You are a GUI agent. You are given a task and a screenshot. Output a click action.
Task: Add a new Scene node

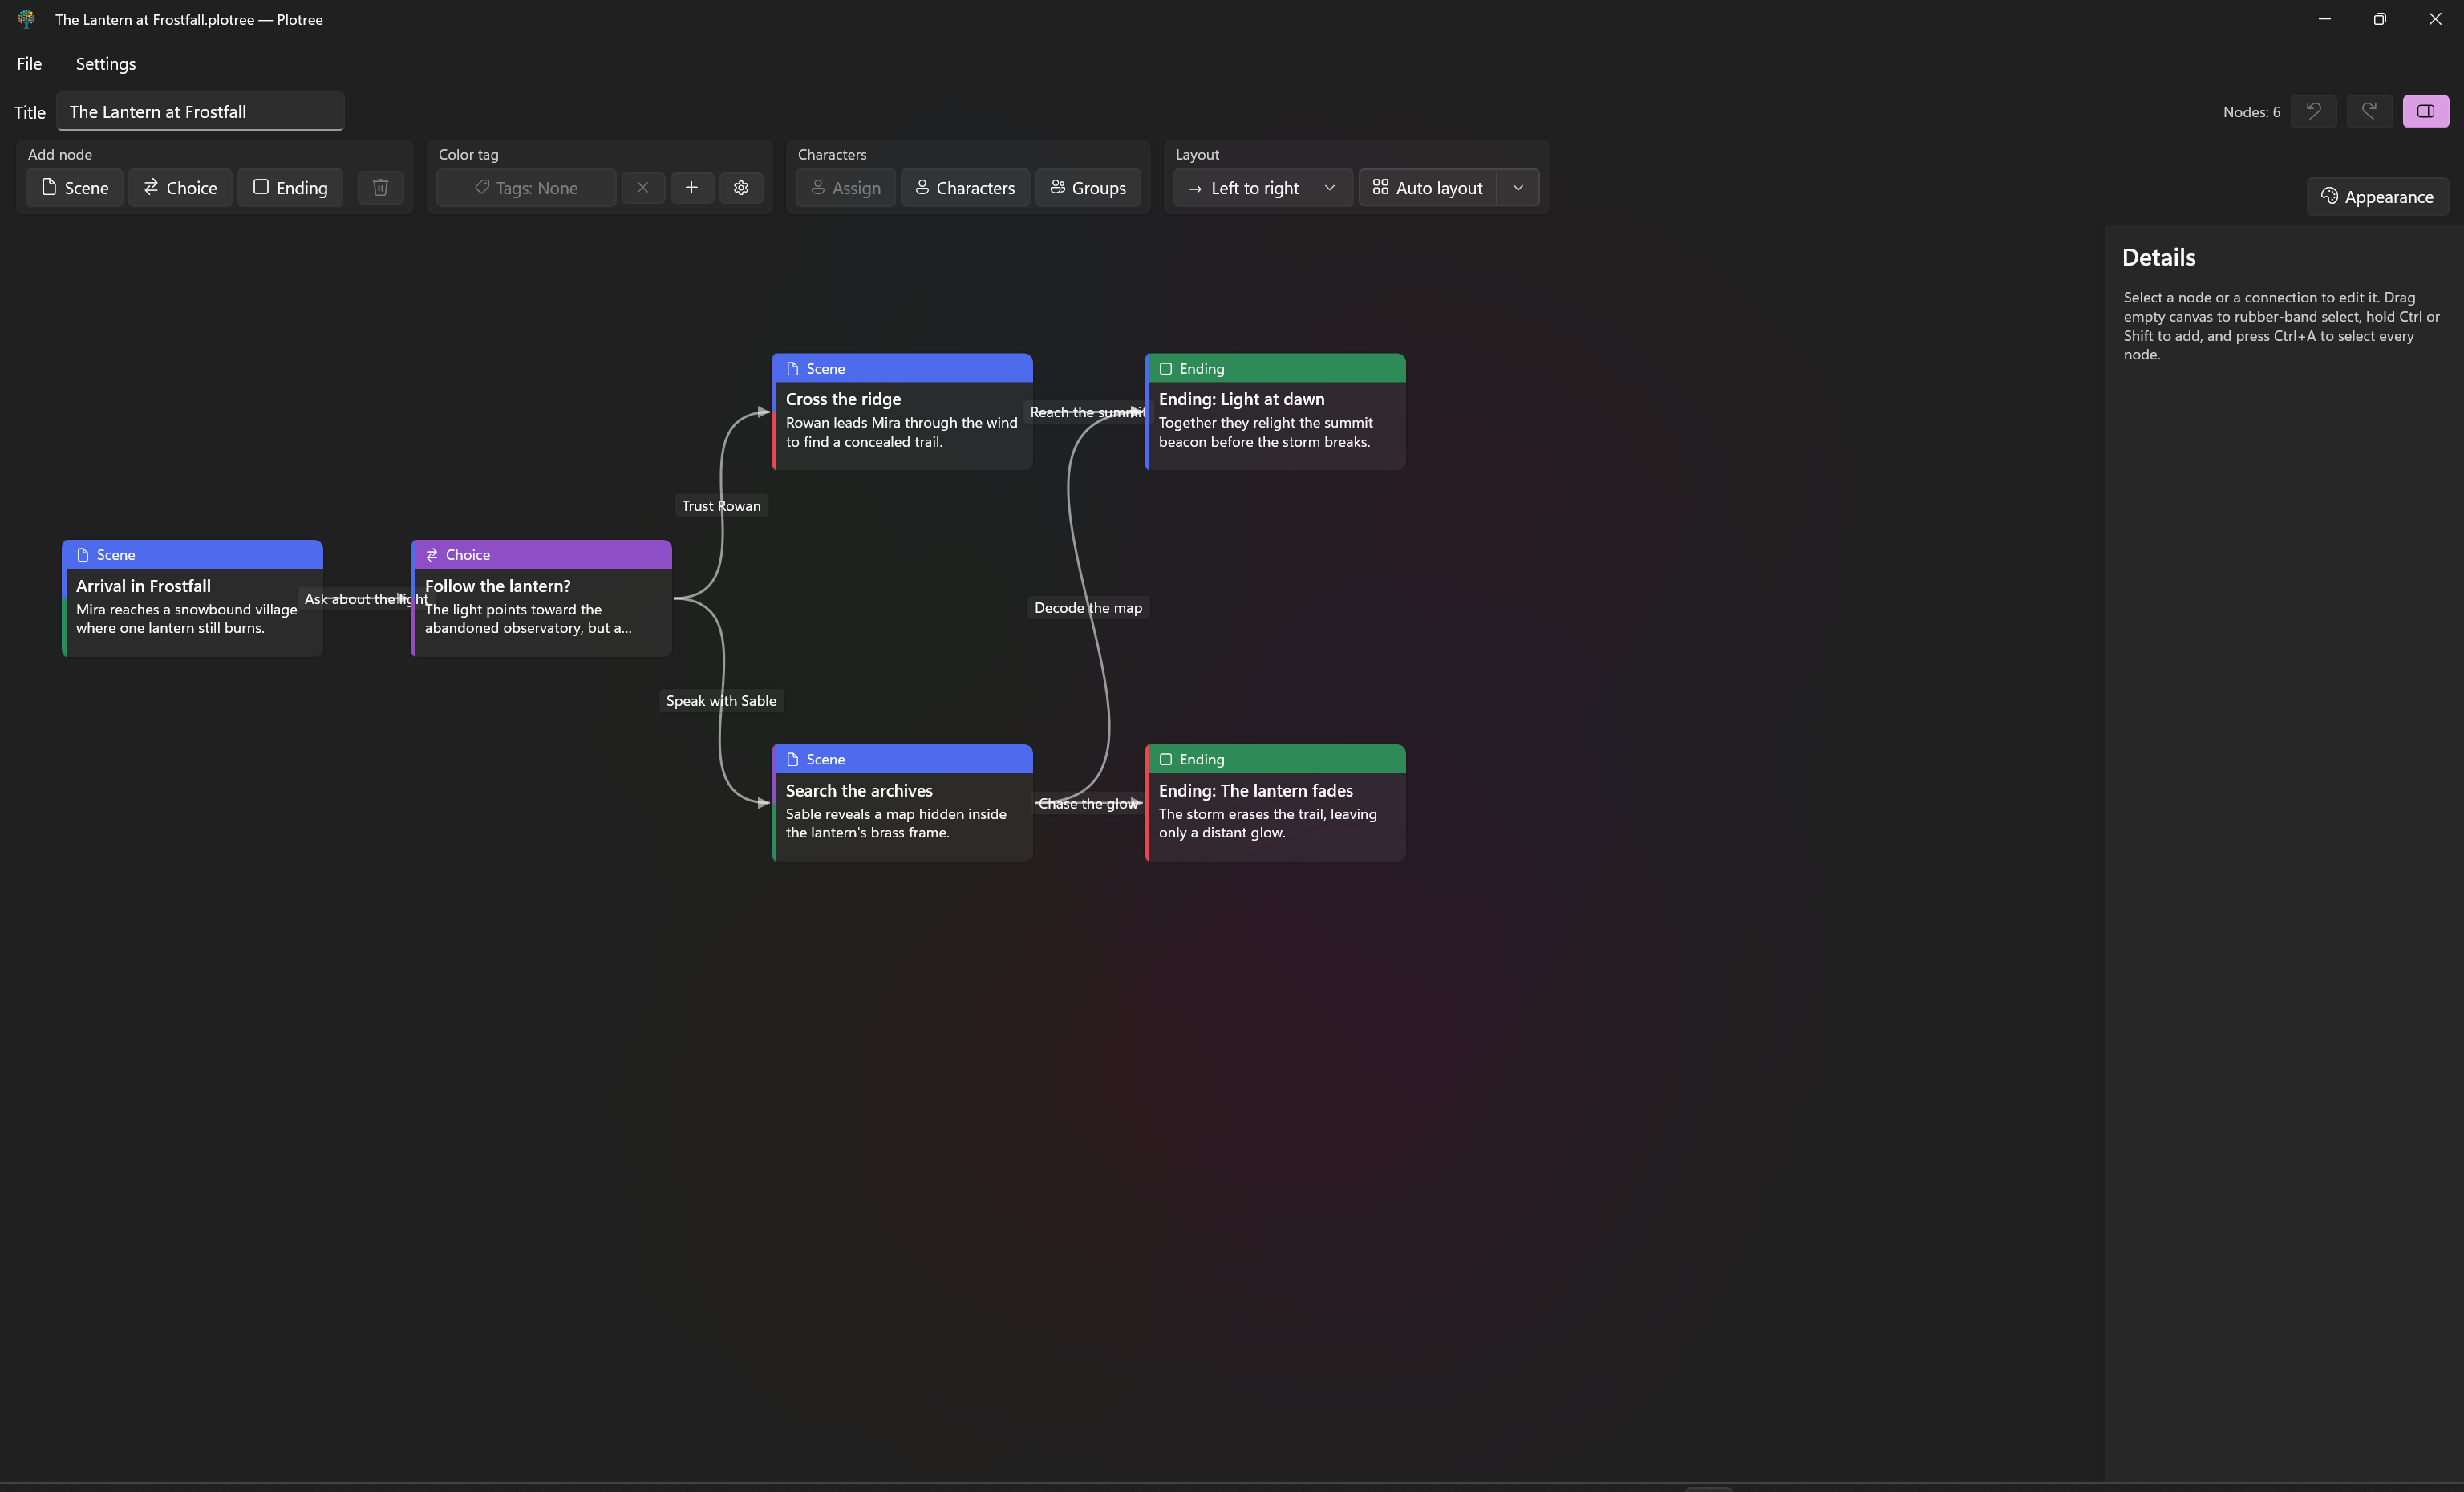pos(75,188)
